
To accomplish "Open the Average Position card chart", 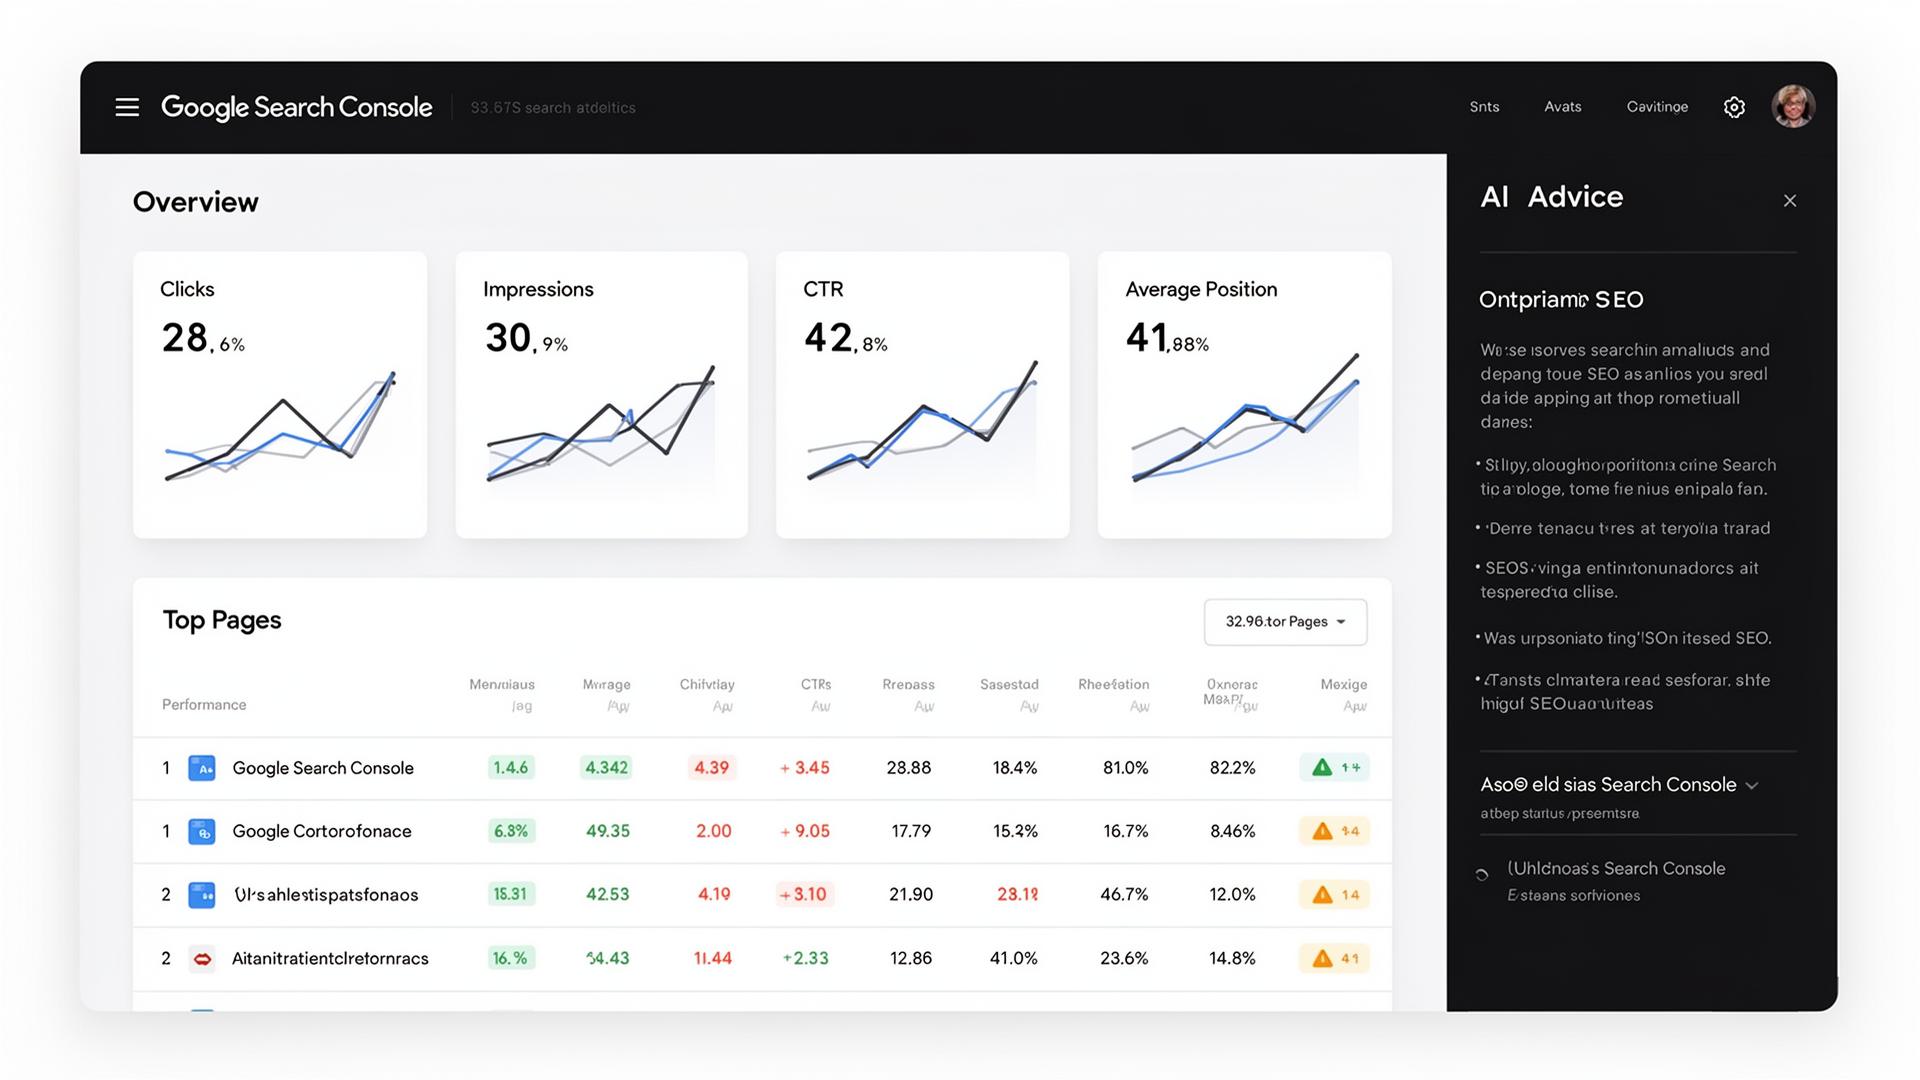I will [x=1245, y=418].
